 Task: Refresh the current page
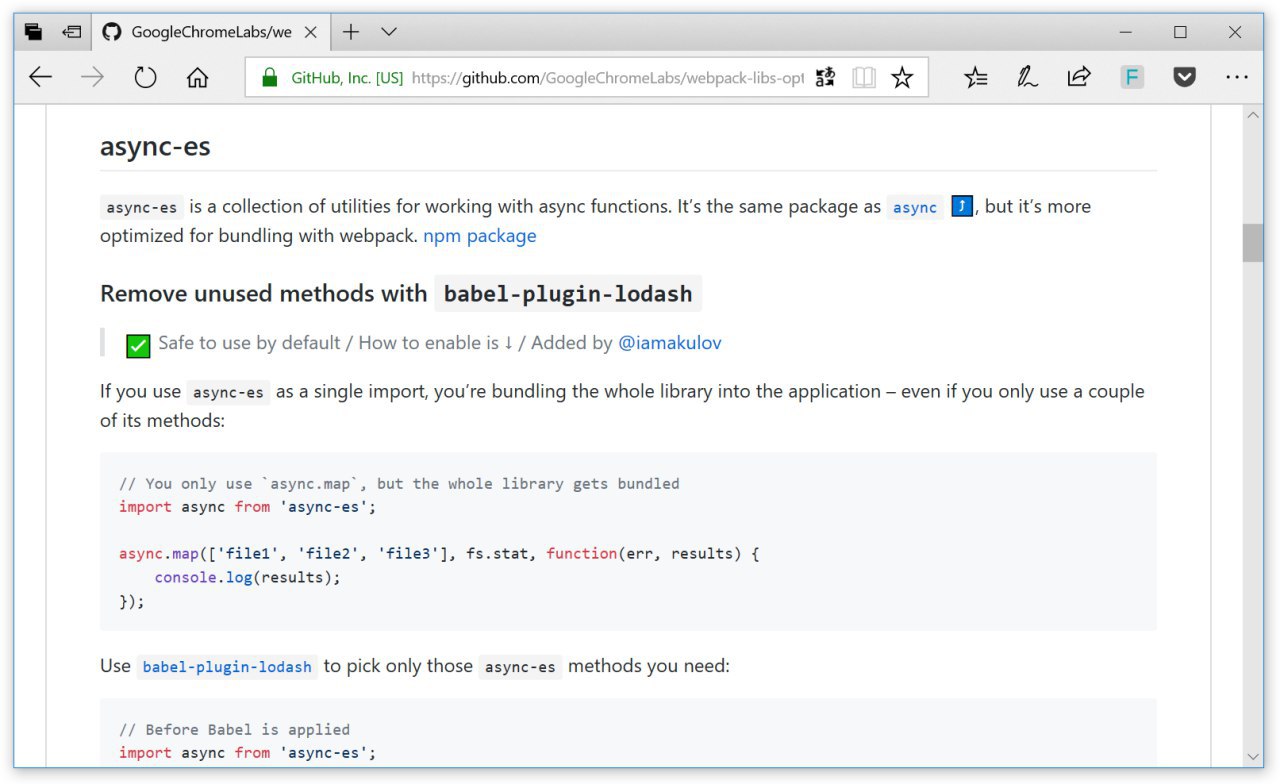click(x=145, y=77)
